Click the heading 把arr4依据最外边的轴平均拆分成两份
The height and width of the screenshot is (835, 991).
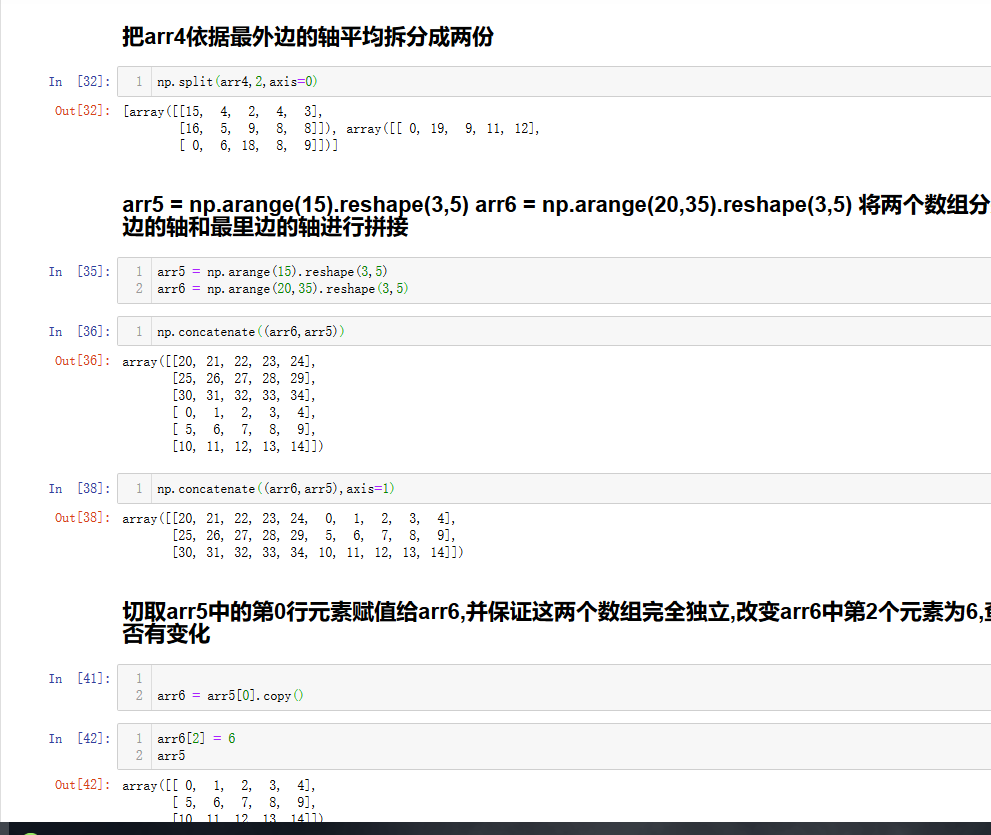(308, 37)
